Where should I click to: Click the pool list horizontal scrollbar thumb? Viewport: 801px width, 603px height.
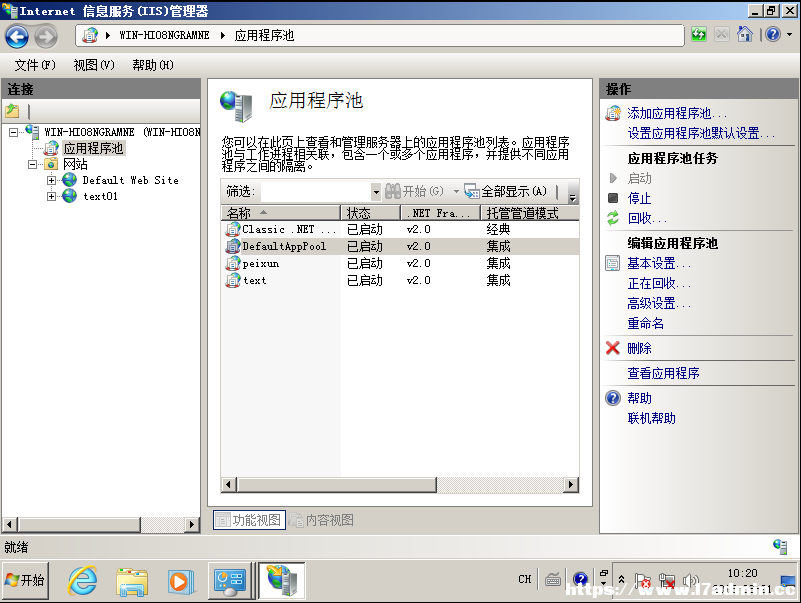(x=337, y=484)
